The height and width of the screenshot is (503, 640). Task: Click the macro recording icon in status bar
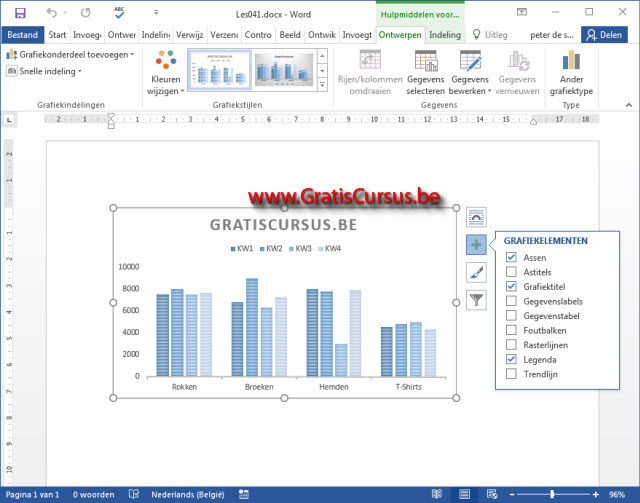point(244,494)
